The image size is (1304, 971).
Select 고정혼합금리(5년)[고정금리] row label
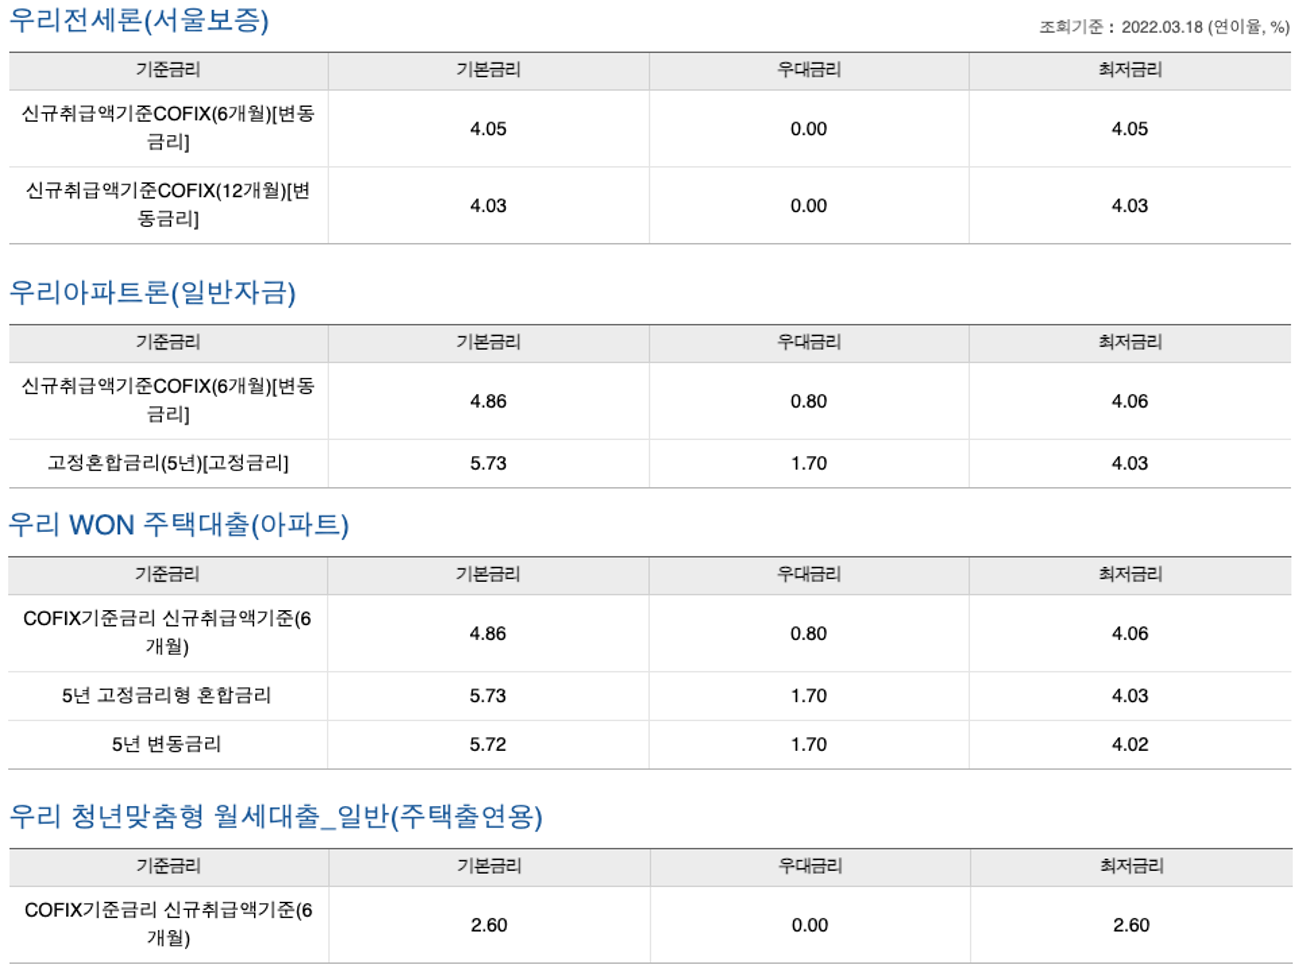point(168,463)
